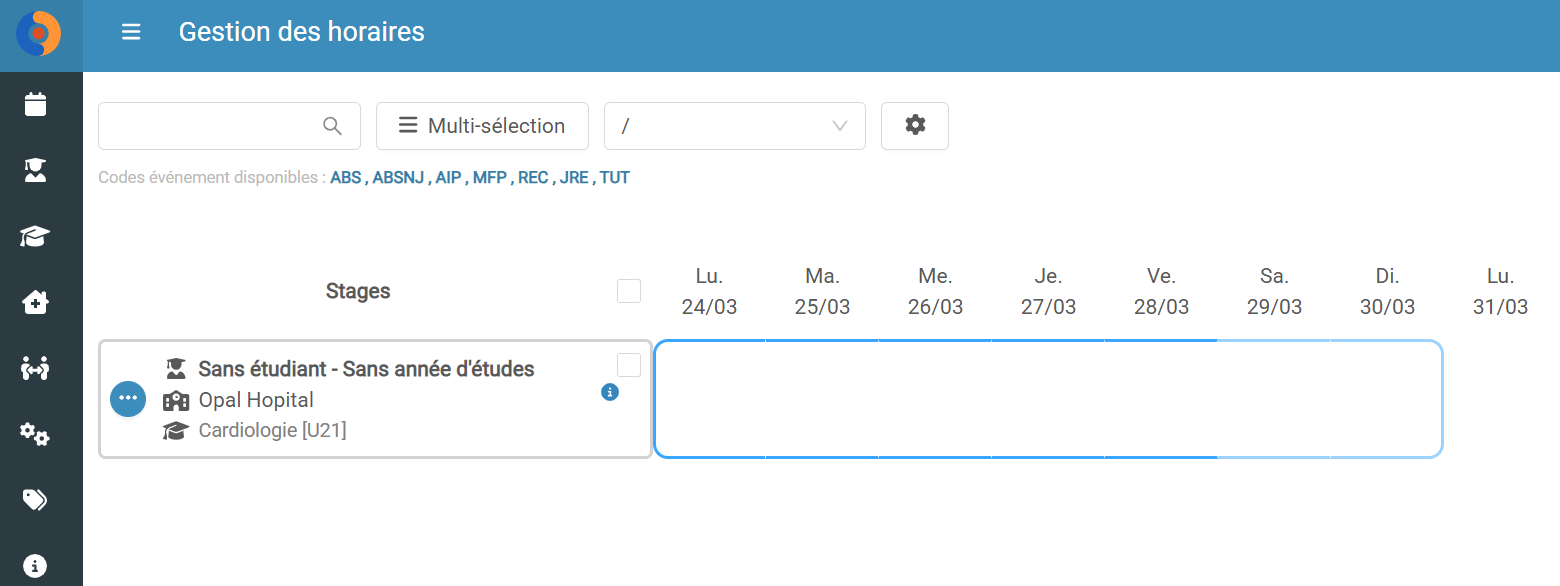Click the Me. 26/03 schedule cell

935,399
